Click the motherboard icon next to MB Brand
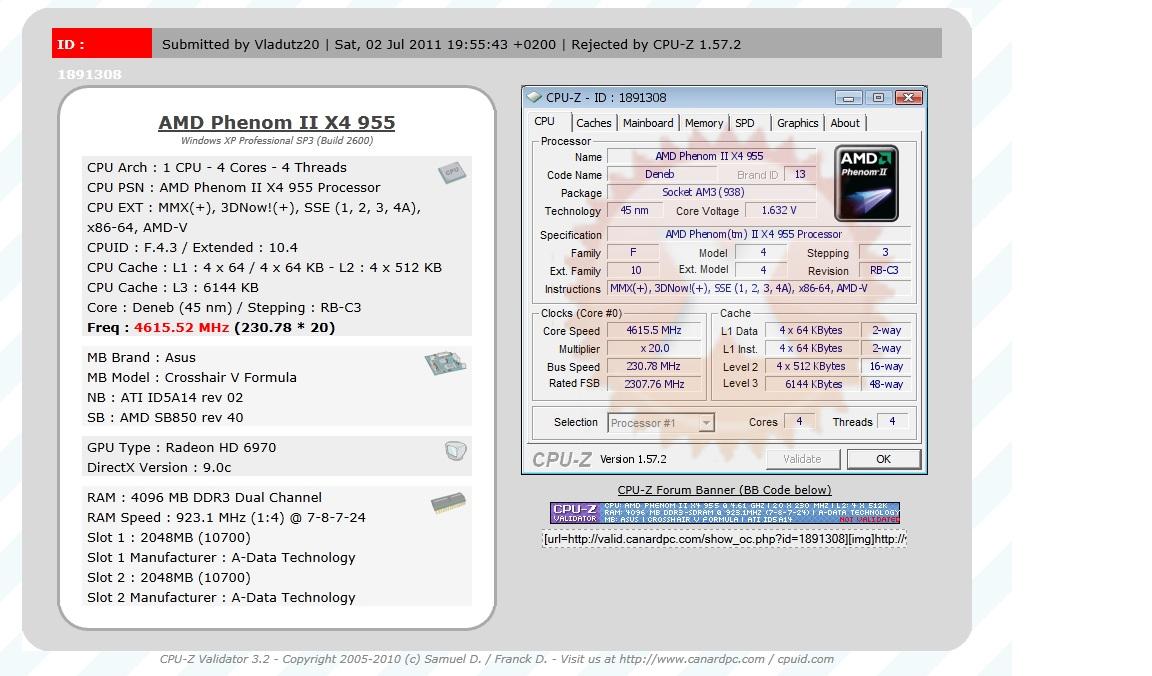 click(x=445, y=363)
